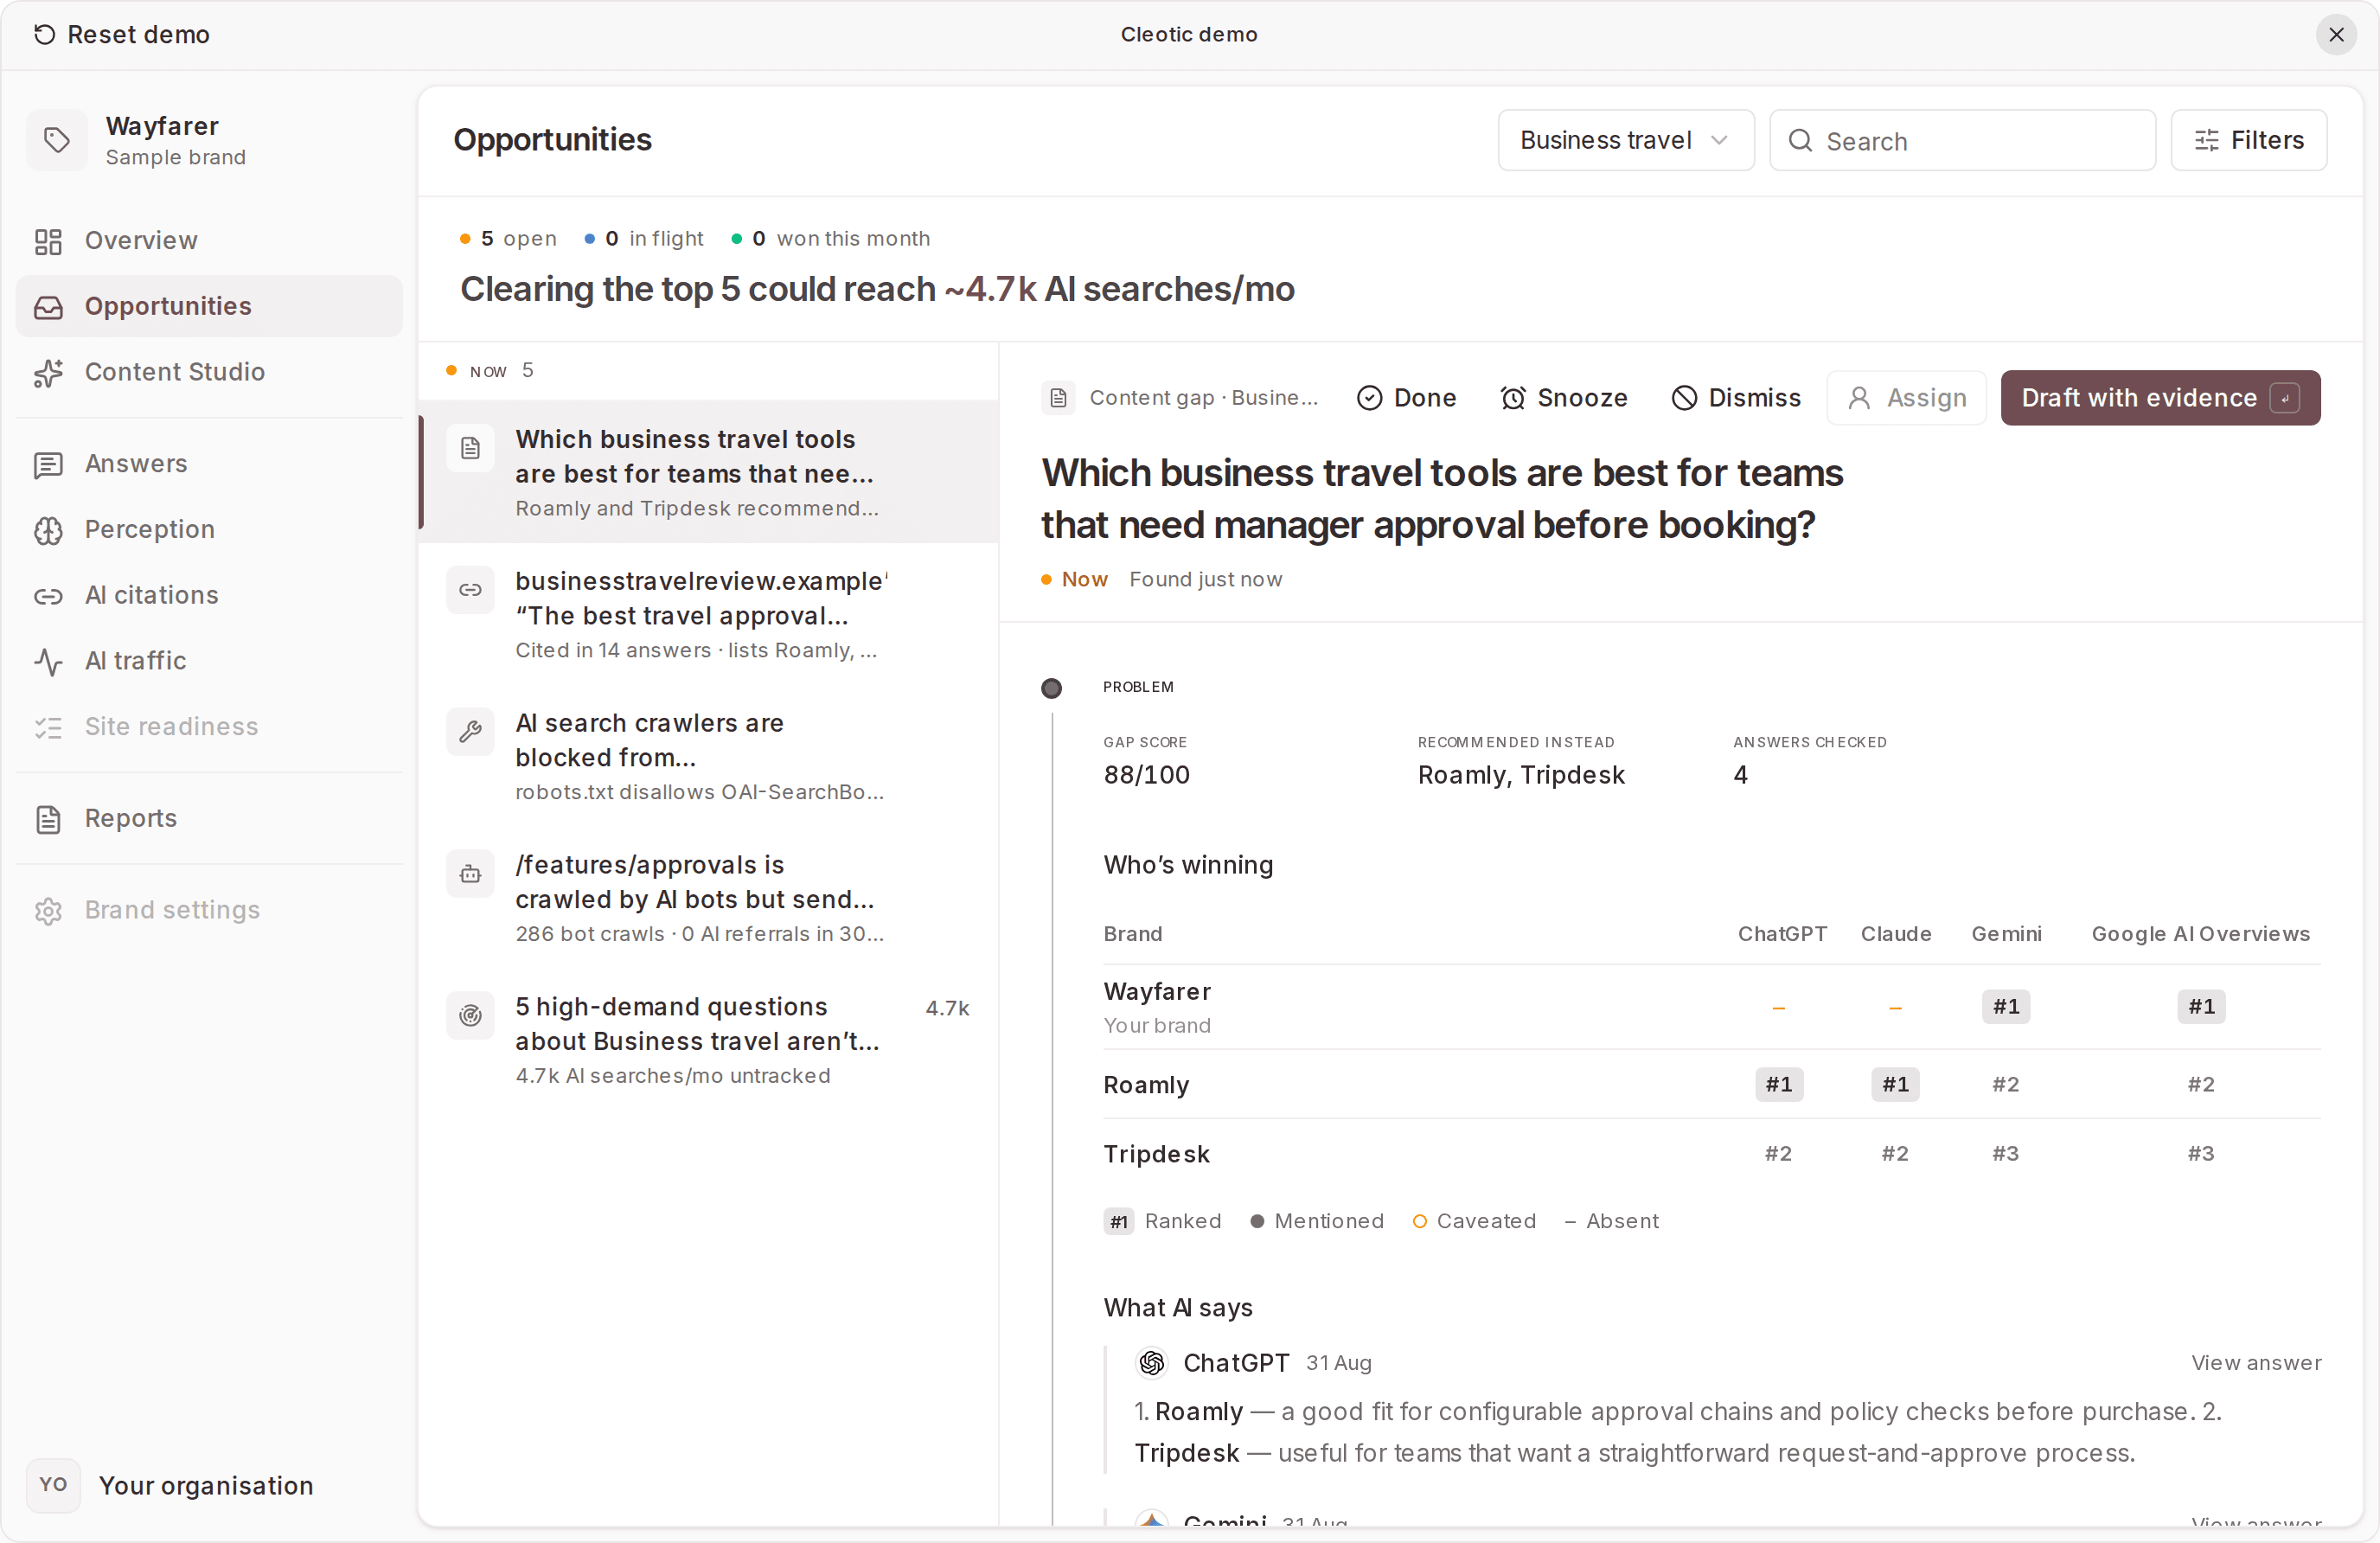
Task: Click the 88/100 gap score value
Action: 1147,775
